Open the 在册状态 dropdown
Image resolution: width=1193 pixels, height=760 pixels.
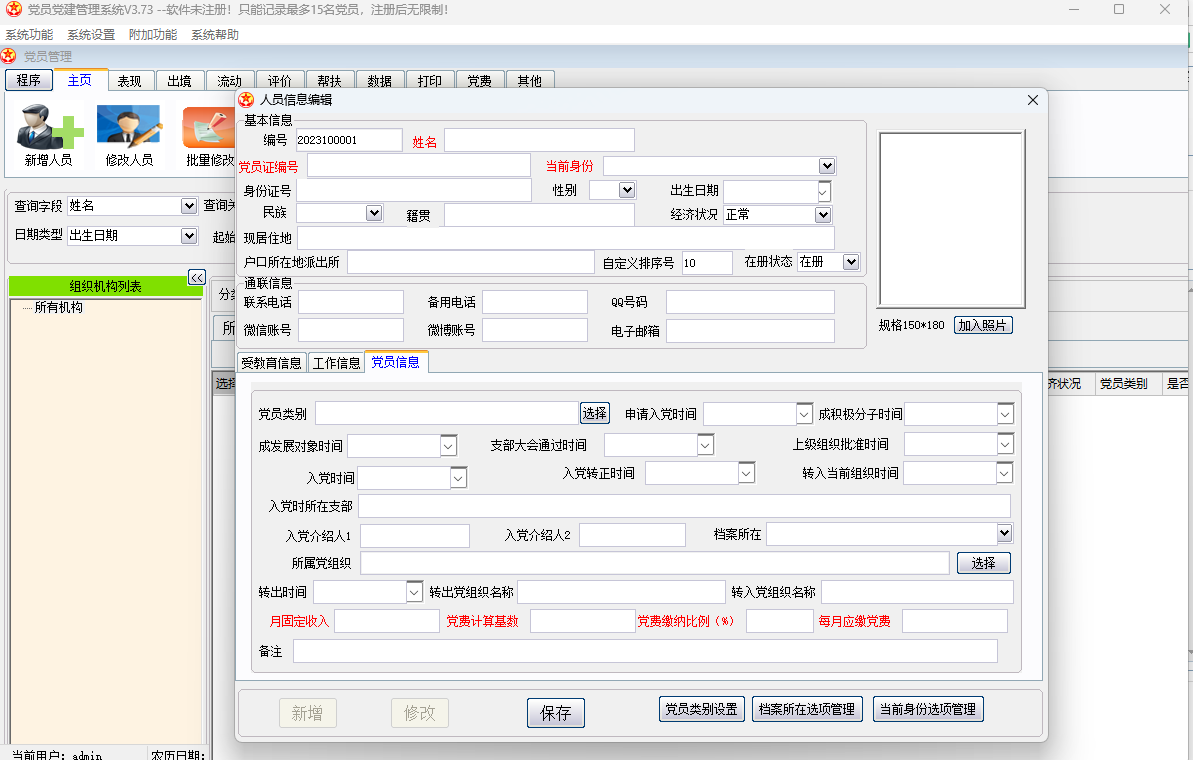851,262
